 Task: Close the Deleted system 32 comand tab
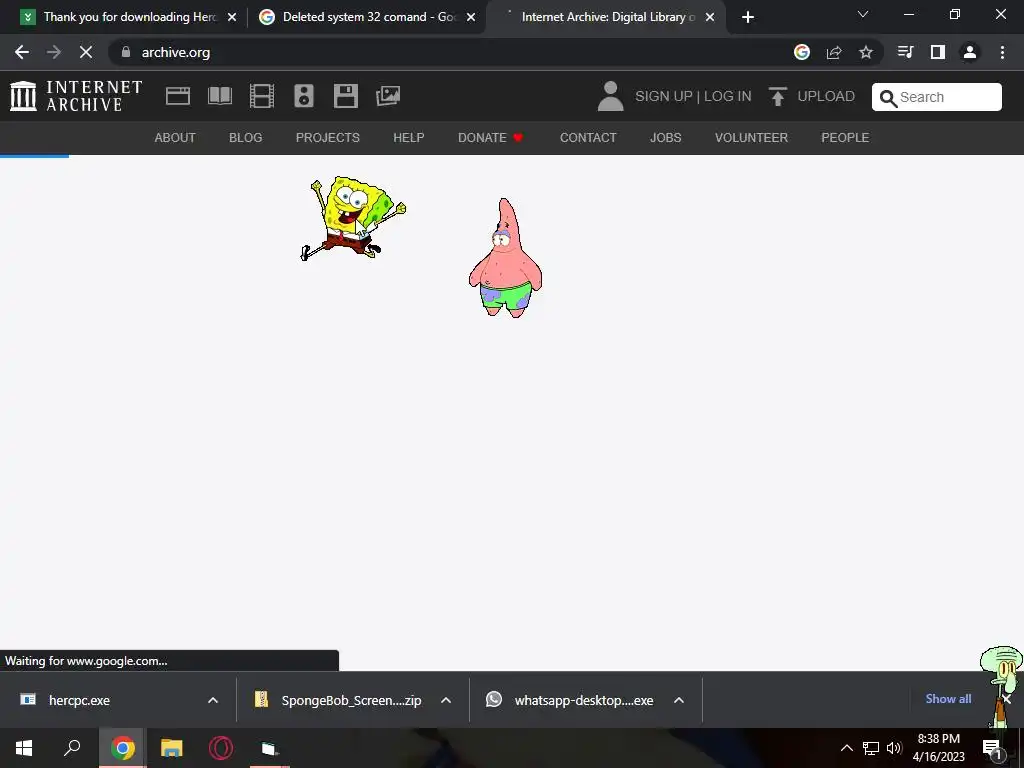click(471, 17)
